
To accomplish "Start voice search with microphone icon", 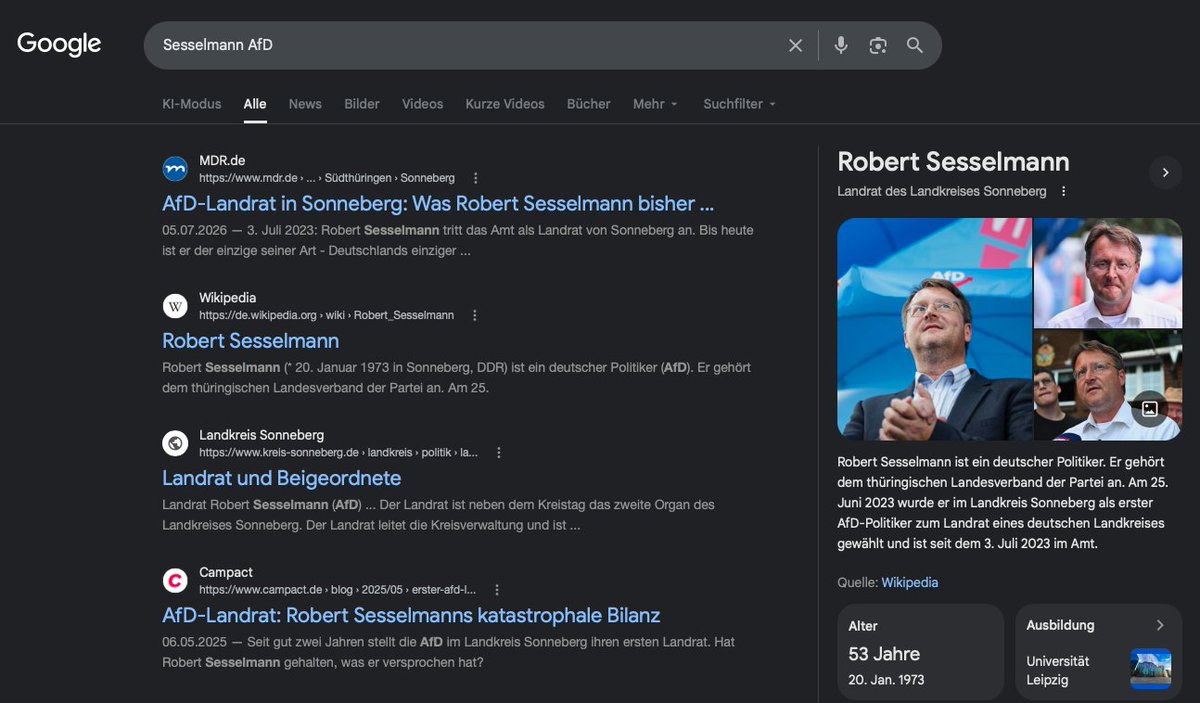I will point(841,45).
